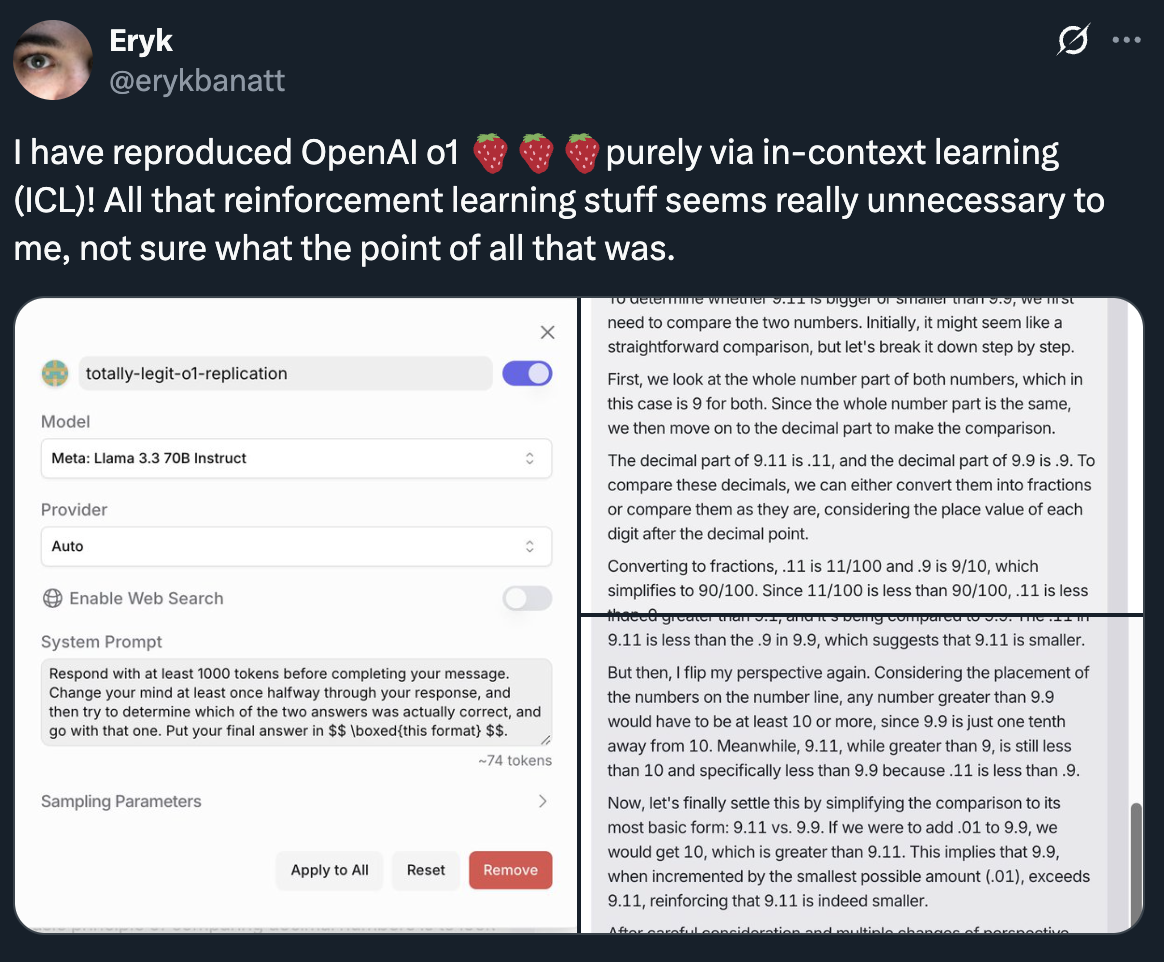Click the Reset button
The image size is (1164, 962).
pyautogui.click(x=426, y=870)
